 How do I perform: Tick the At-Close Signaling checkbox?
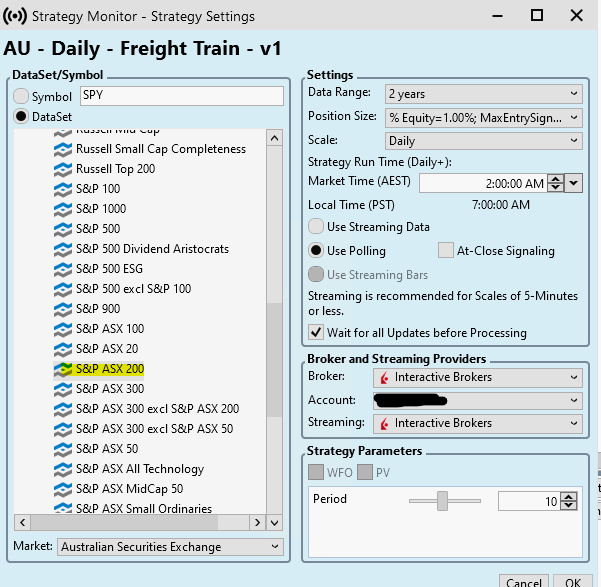(446, 251)
